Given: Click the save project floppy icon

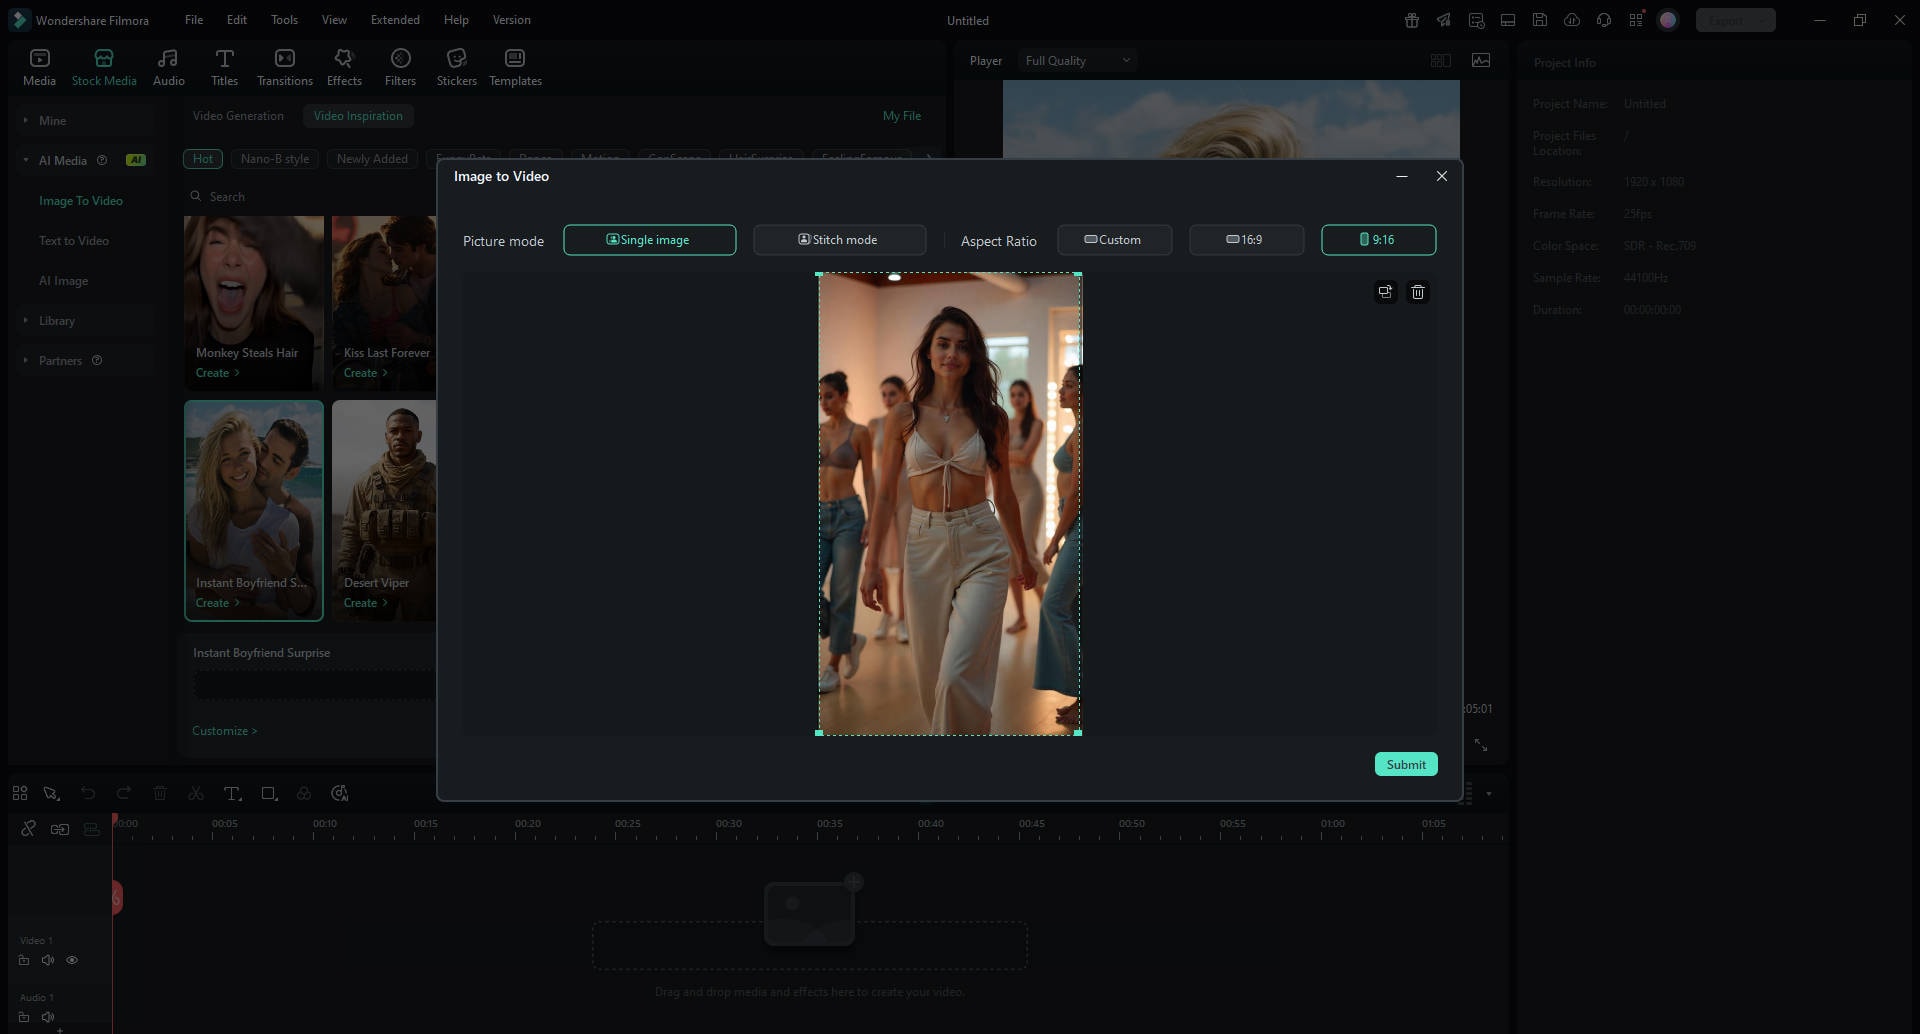Looking at the screenshot, I should click(x=1540, y=20).
